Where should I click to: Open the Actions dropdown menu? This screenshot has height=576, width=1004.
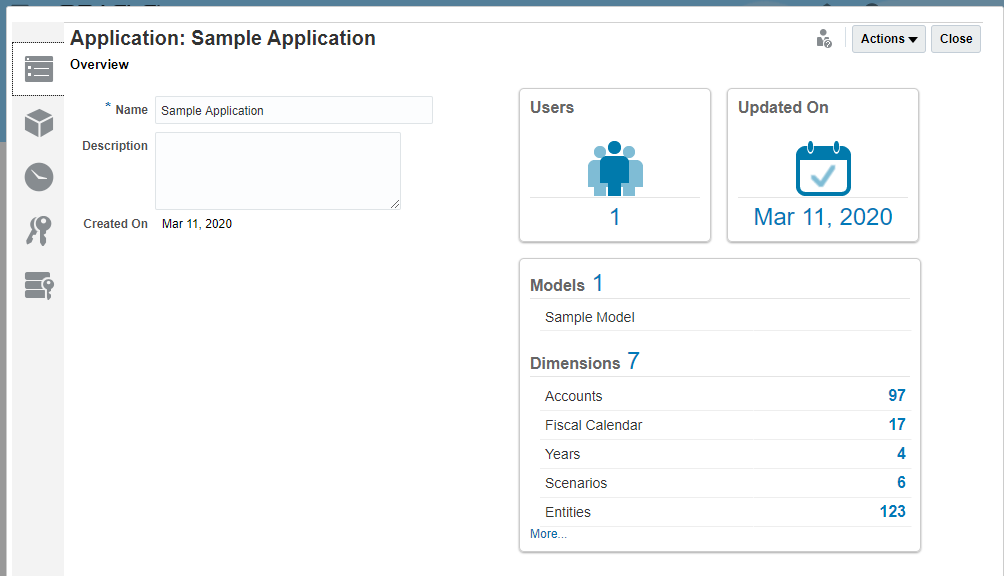tap(888, 39)
